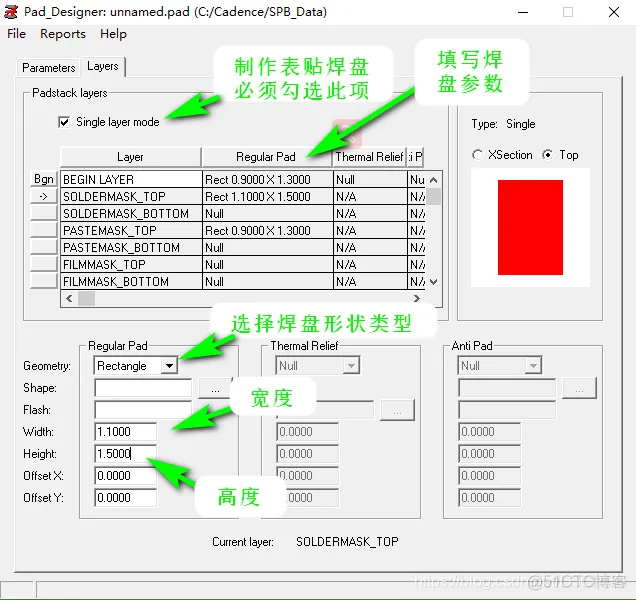Image resolution: width=636 pixels, height=600 pixels.
Task: Select the XSection radio button
Action: (477, 155)
